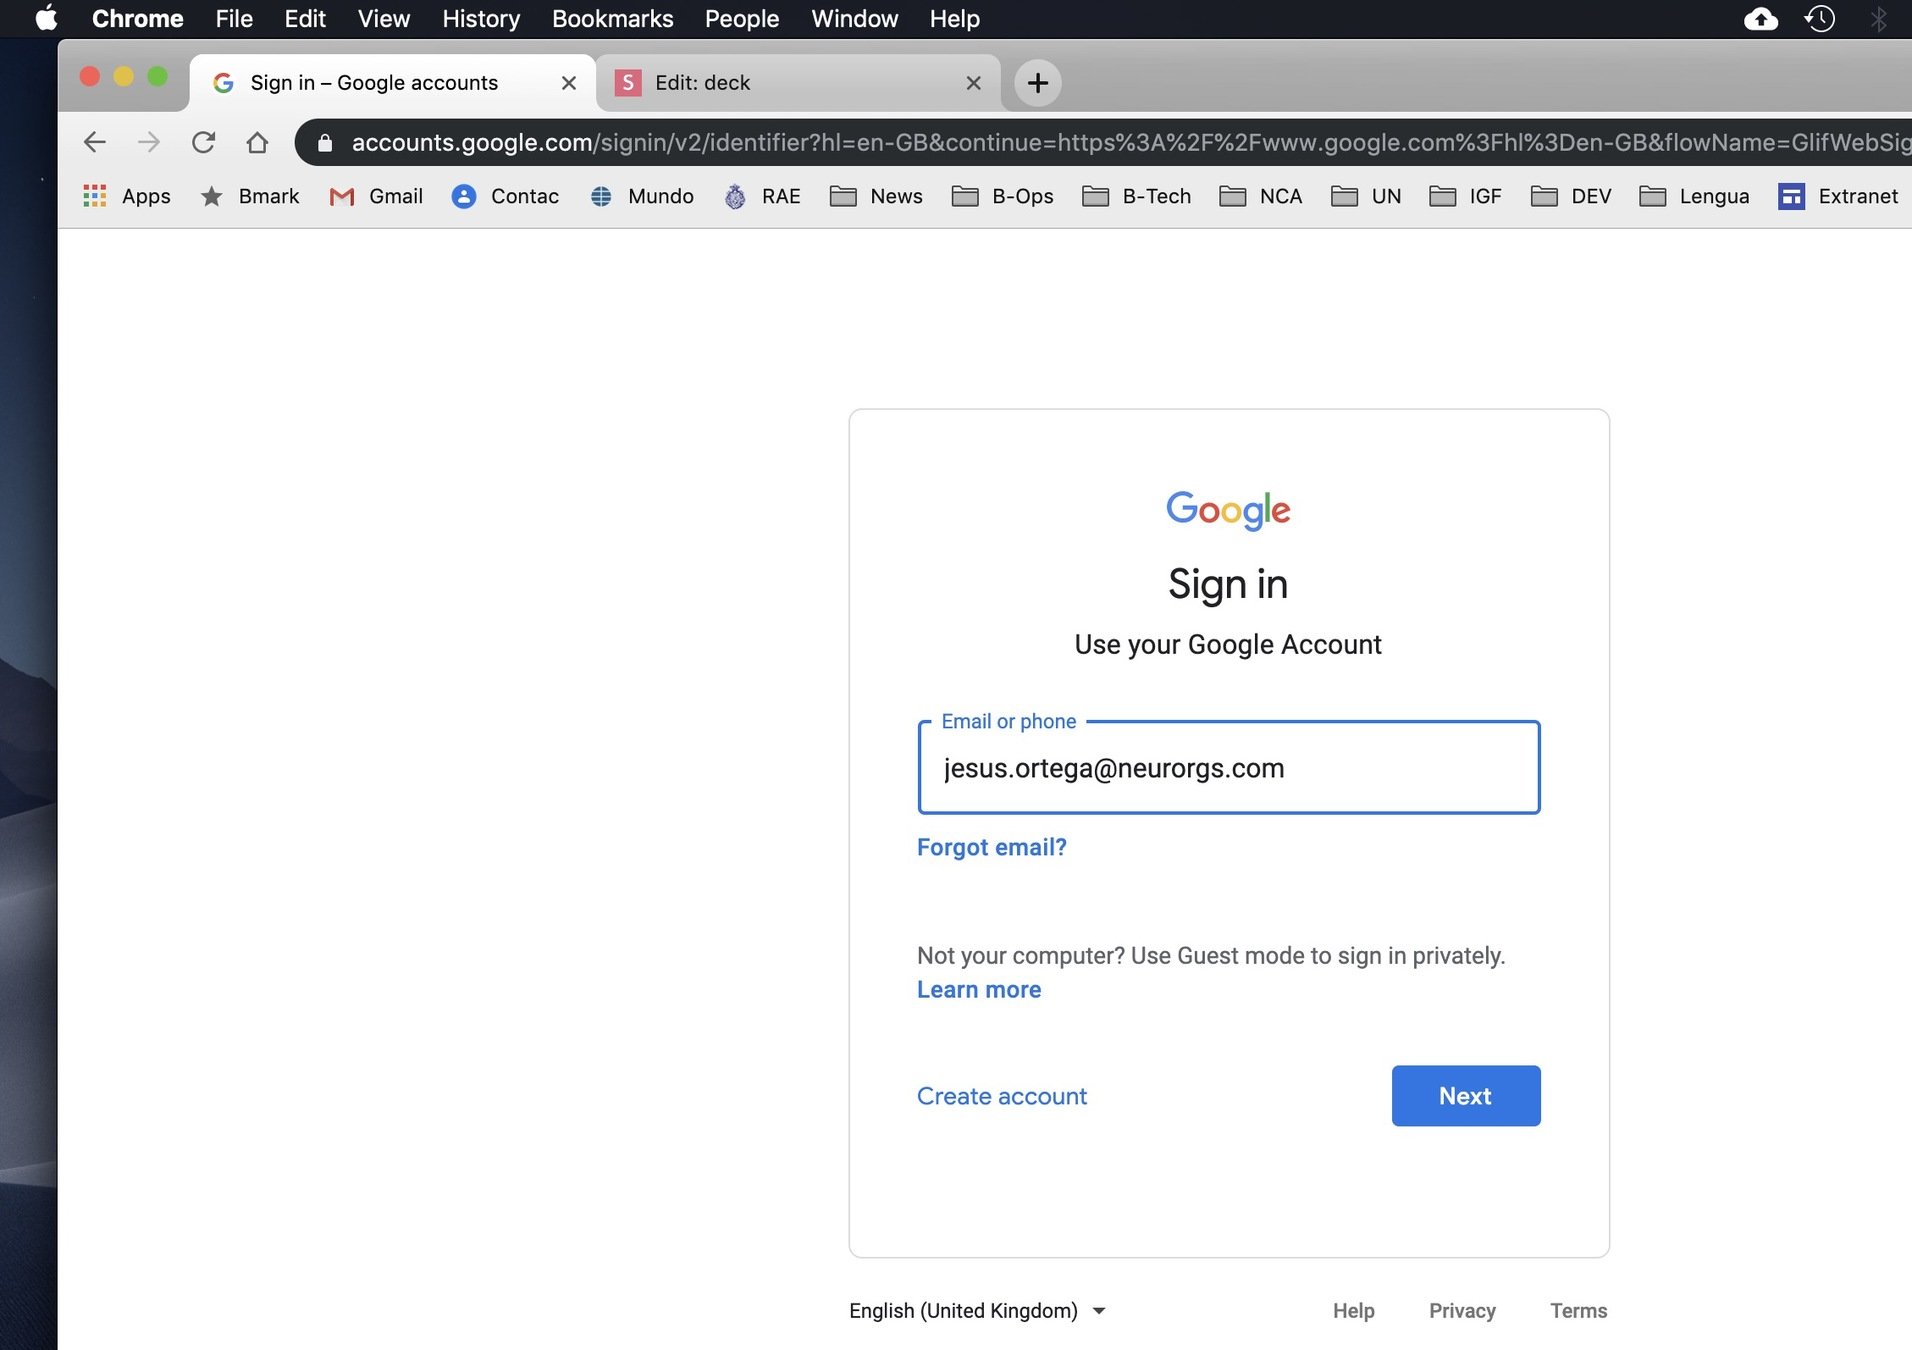Click the Next button
The width and height of the screenshot is (1912, 1350).
1465,1096
